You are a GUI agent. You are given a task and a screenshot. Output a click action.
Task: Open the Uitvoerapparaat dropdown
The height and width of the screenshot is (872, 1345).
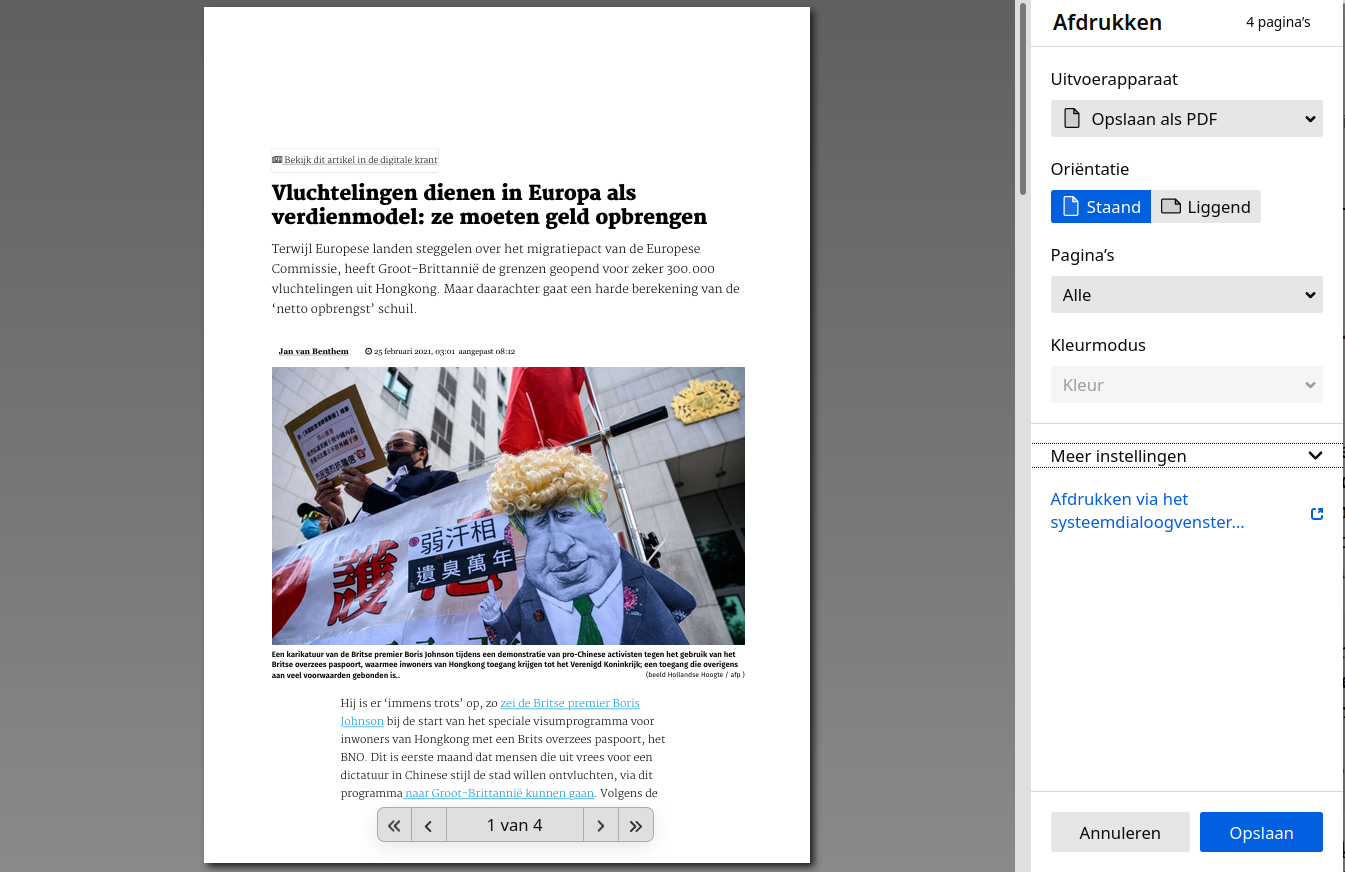(x=1186, y=119)
